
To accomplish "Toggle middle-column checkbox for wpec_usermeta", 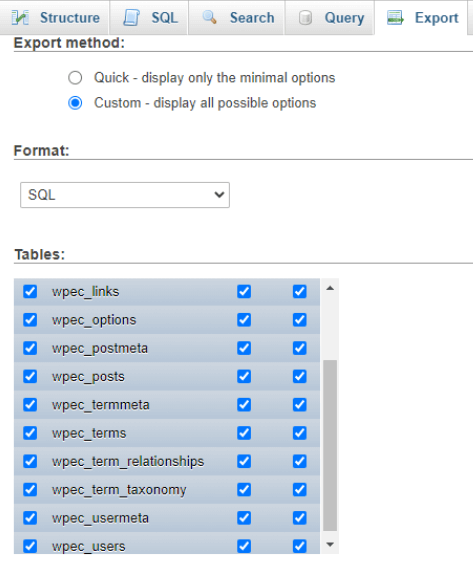I will [x=244, y=518].
